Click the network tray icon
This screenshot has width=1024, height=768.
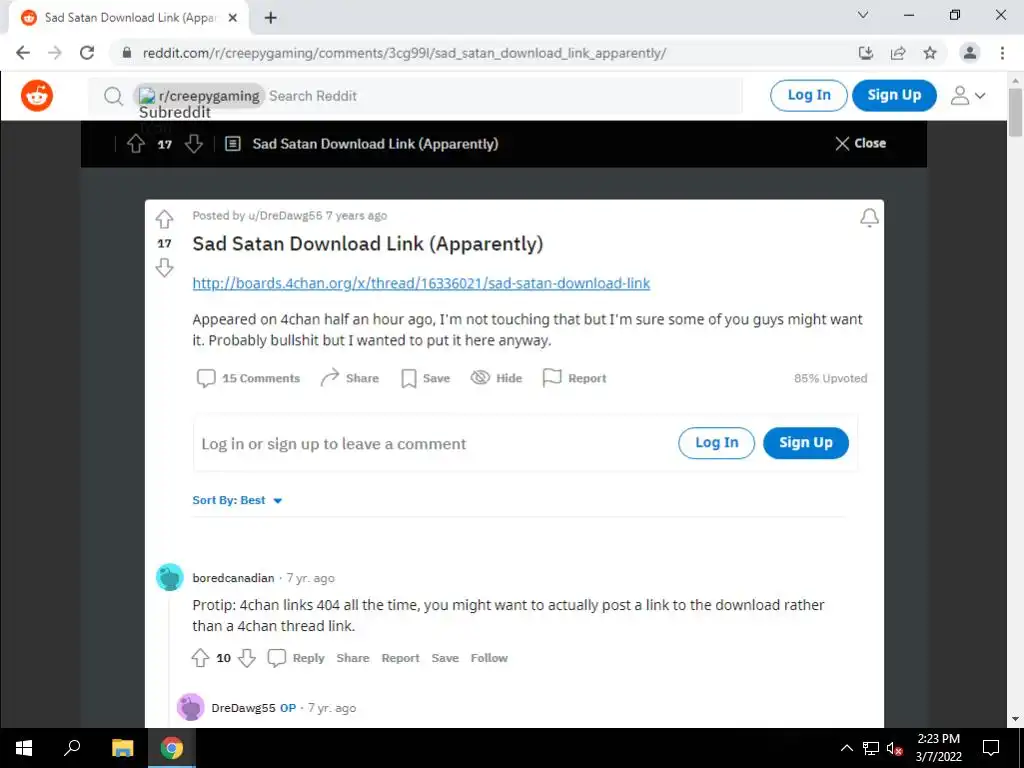[871, 748]
